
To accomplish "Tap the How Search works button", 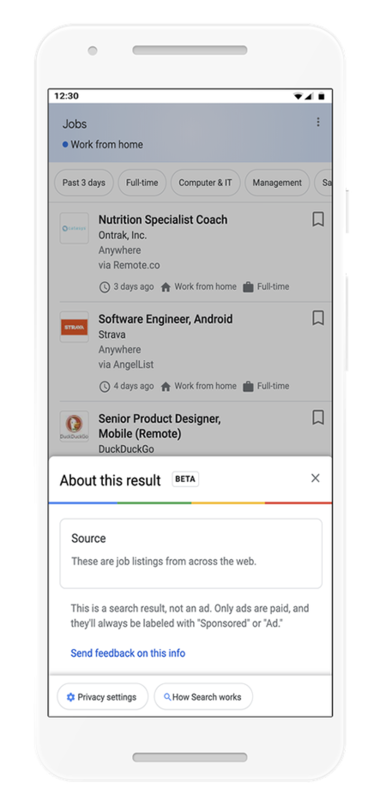I will pos(203,697).
